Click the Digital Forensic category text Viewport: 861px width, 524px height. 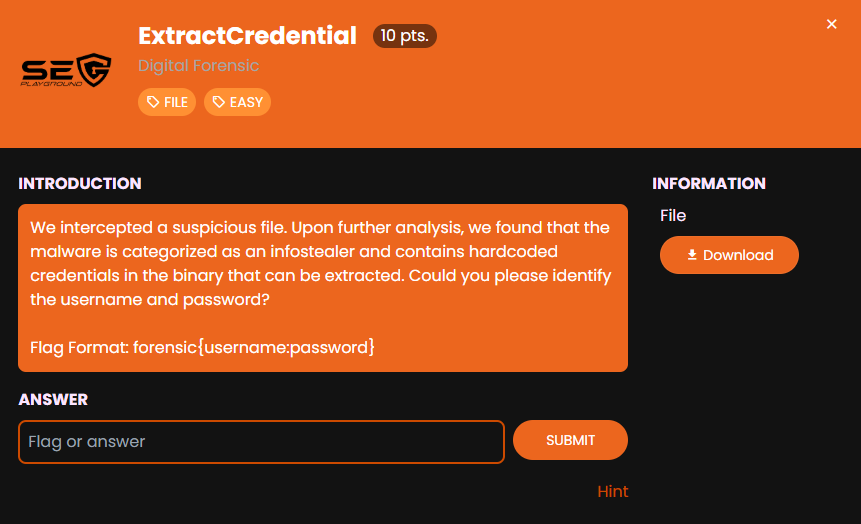pyautogui.click(x=198, y=66)
